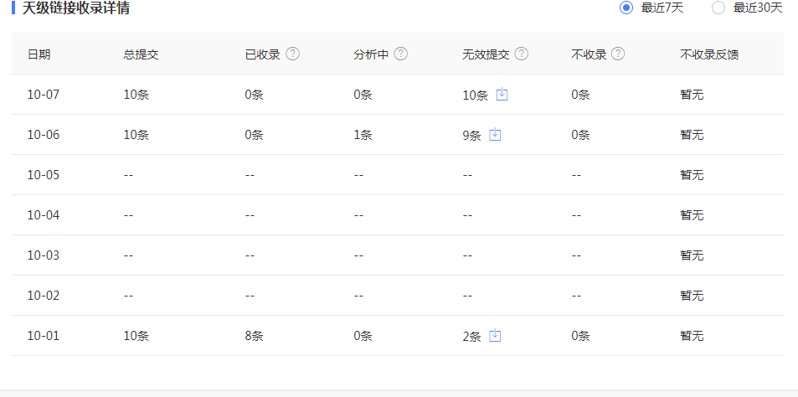Download invalid submissions for 10-07
Image resolution: width=798 pixels, height=397 pixels.
[502, 94]
